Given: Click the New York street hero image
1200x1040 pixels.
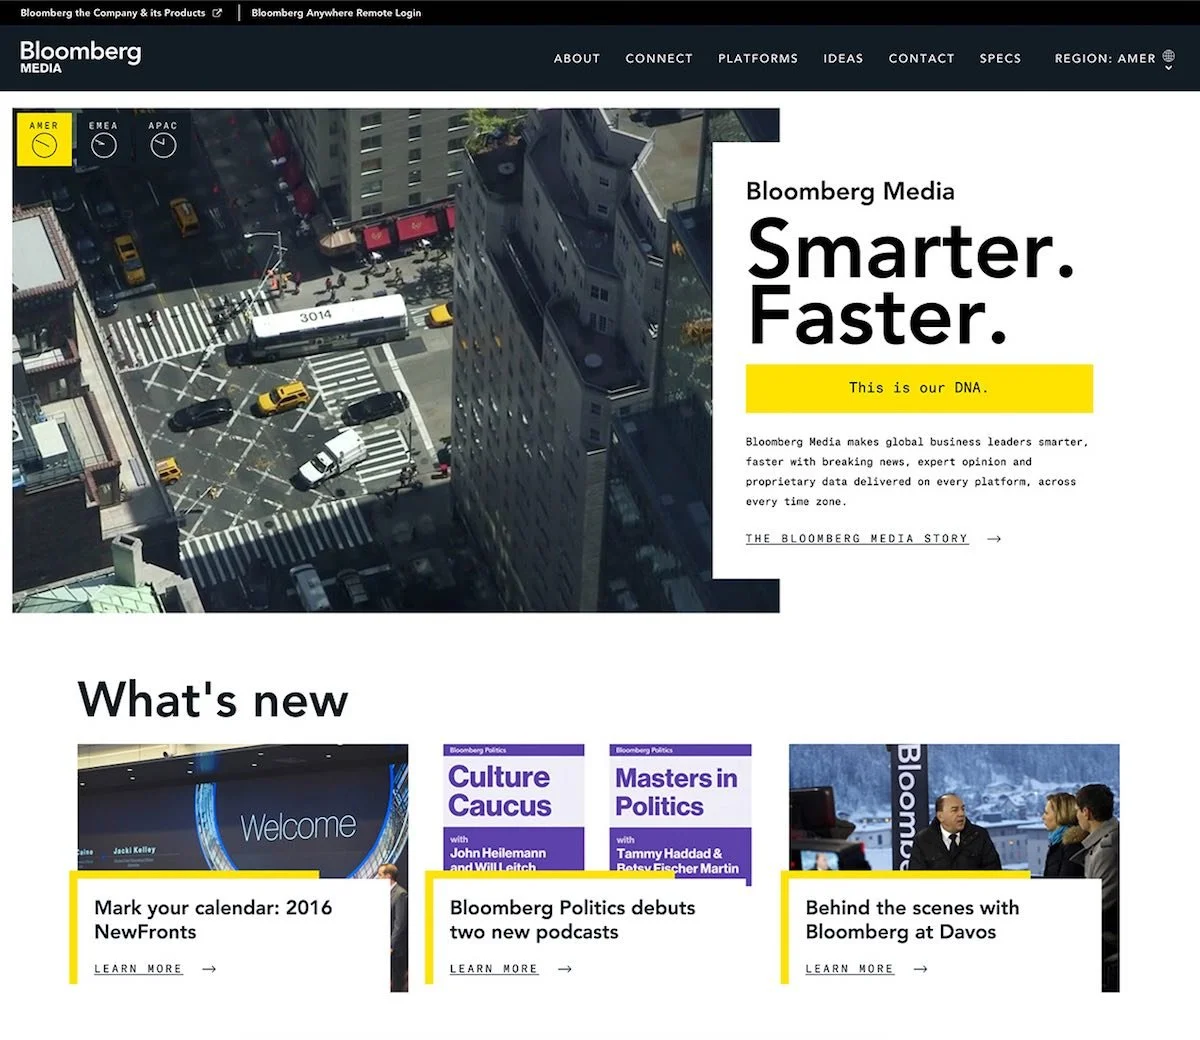Looking at the screenshot, I should [x=362, y=360].
